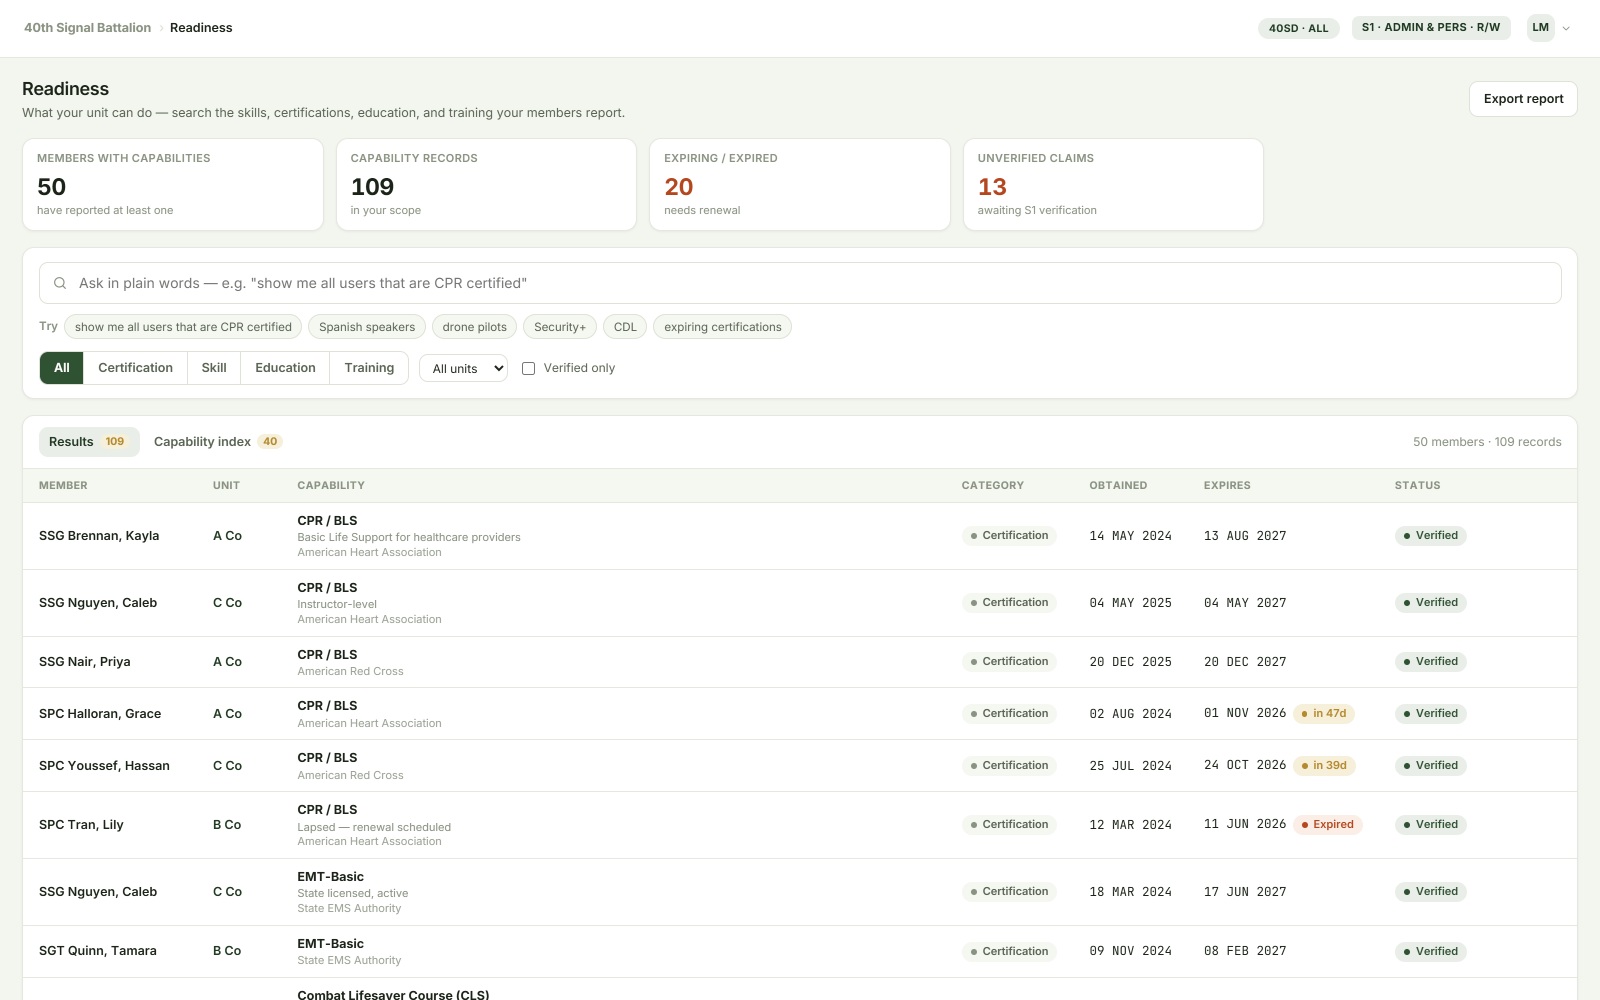The width and height of the screenshot is (1600, 1000).
Task: Select the Certification filter tab
Action: [135, 368]
